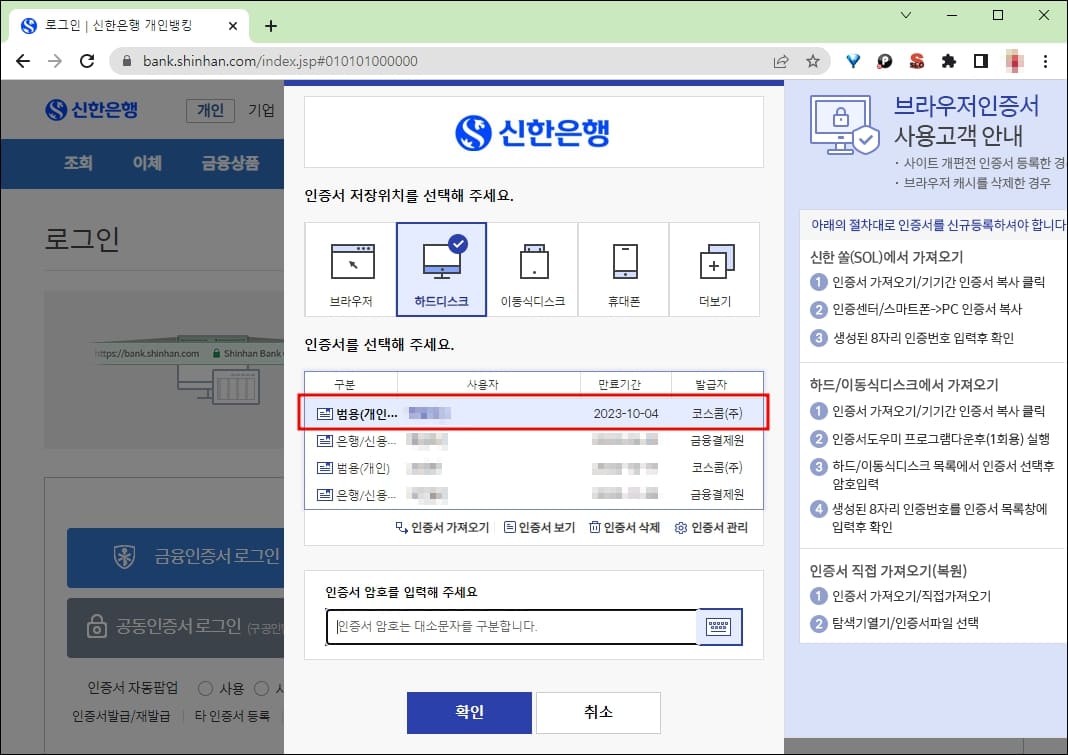
Task: Open the virtual keyboard beside the password field
Action: pos(719,627)
